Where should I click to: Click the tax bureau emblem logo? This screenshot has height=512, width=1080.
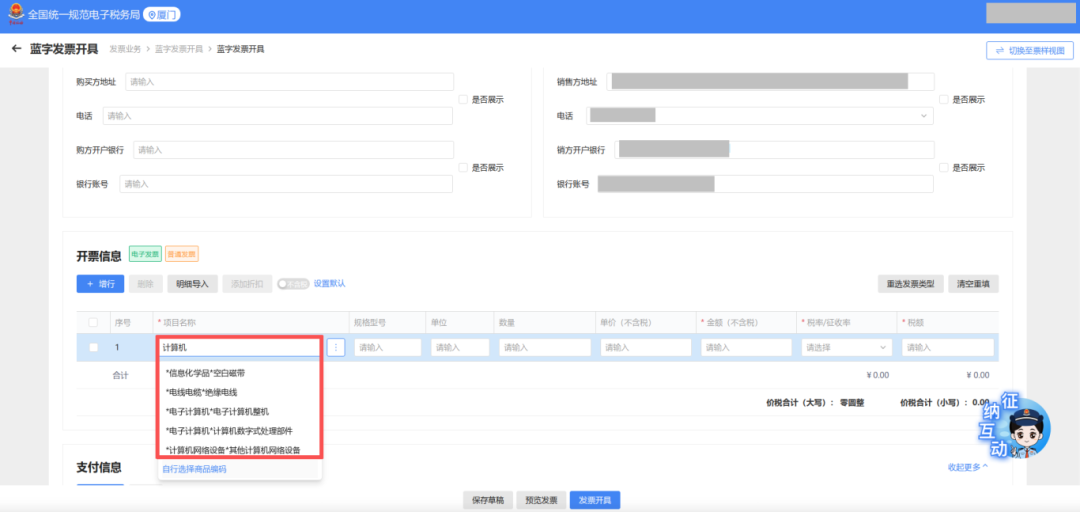[15, 14]
